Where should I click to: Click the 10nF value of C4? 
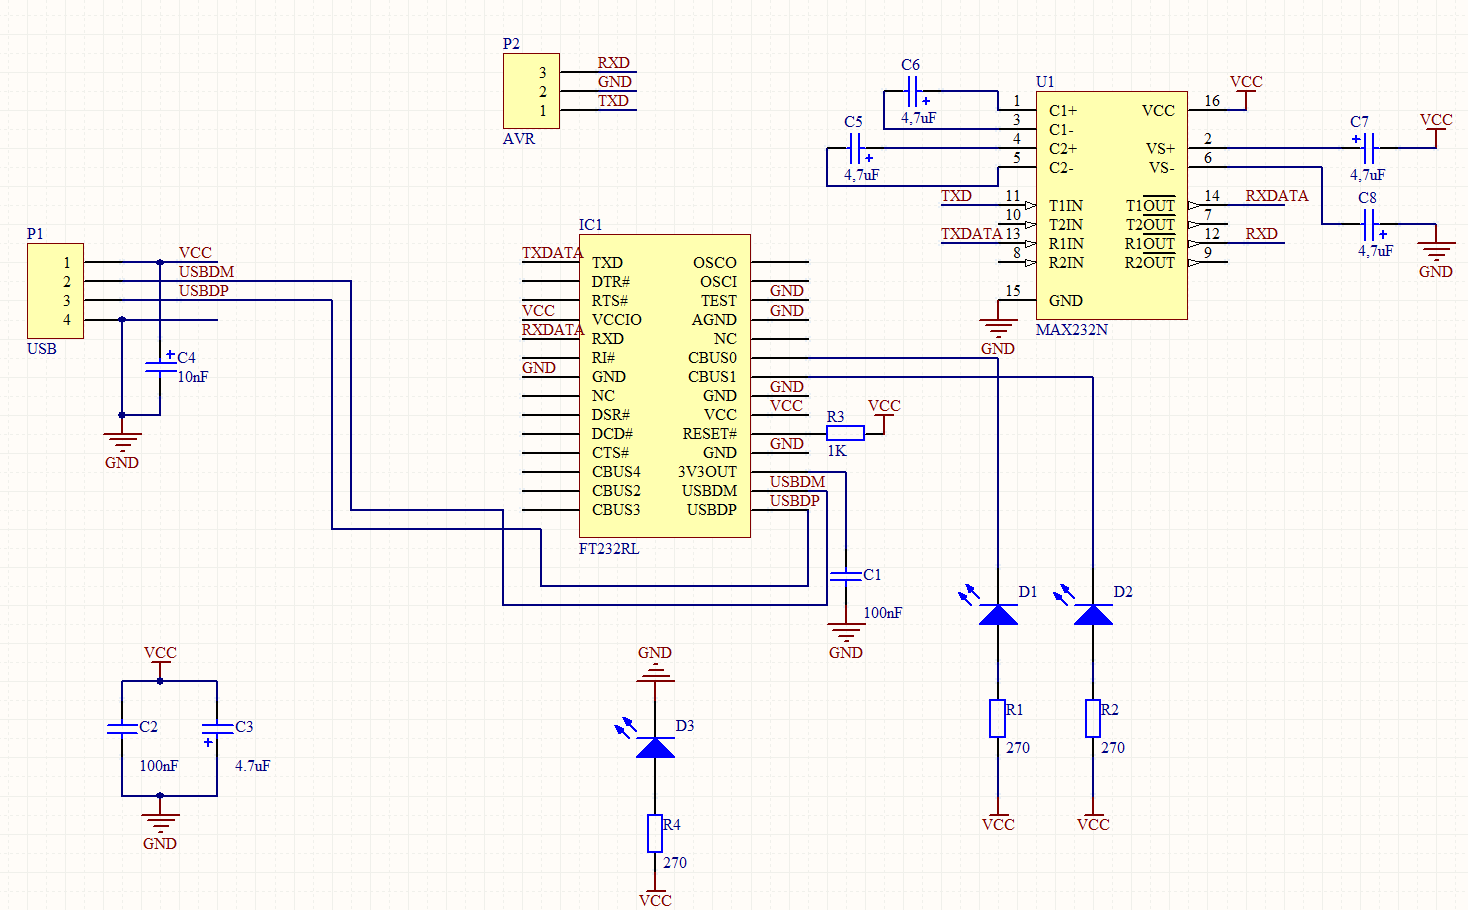tap(193, 377)
